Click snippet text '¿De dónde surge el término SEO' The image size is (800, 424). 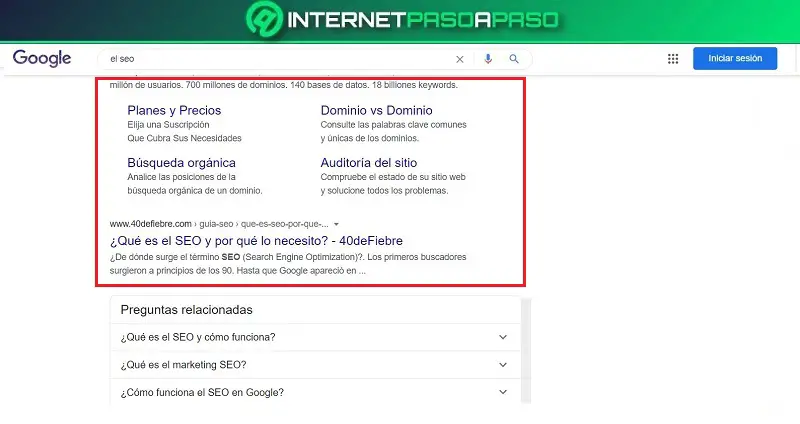coord(174,257)
